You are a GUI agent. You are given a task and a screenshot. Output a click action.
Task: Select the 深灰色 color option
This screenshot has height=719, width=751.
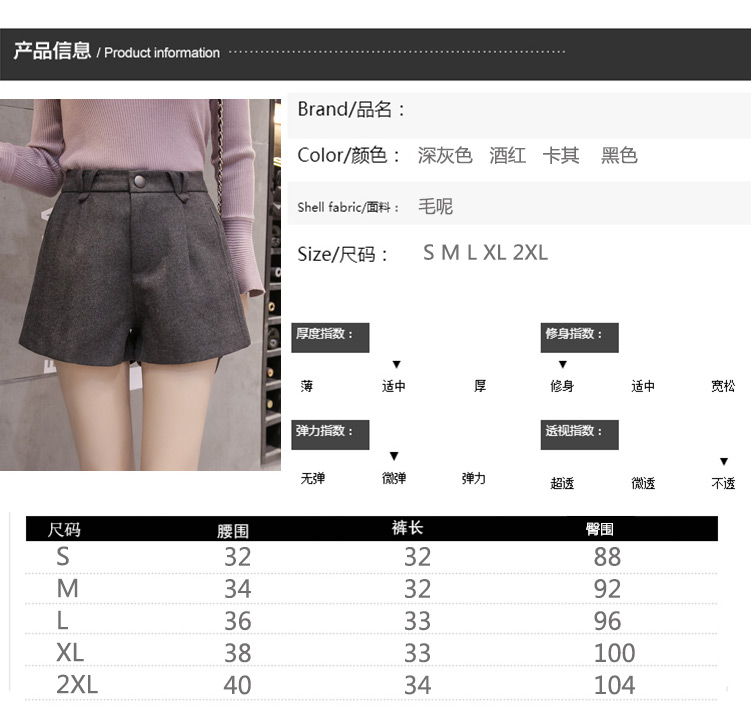445,156
